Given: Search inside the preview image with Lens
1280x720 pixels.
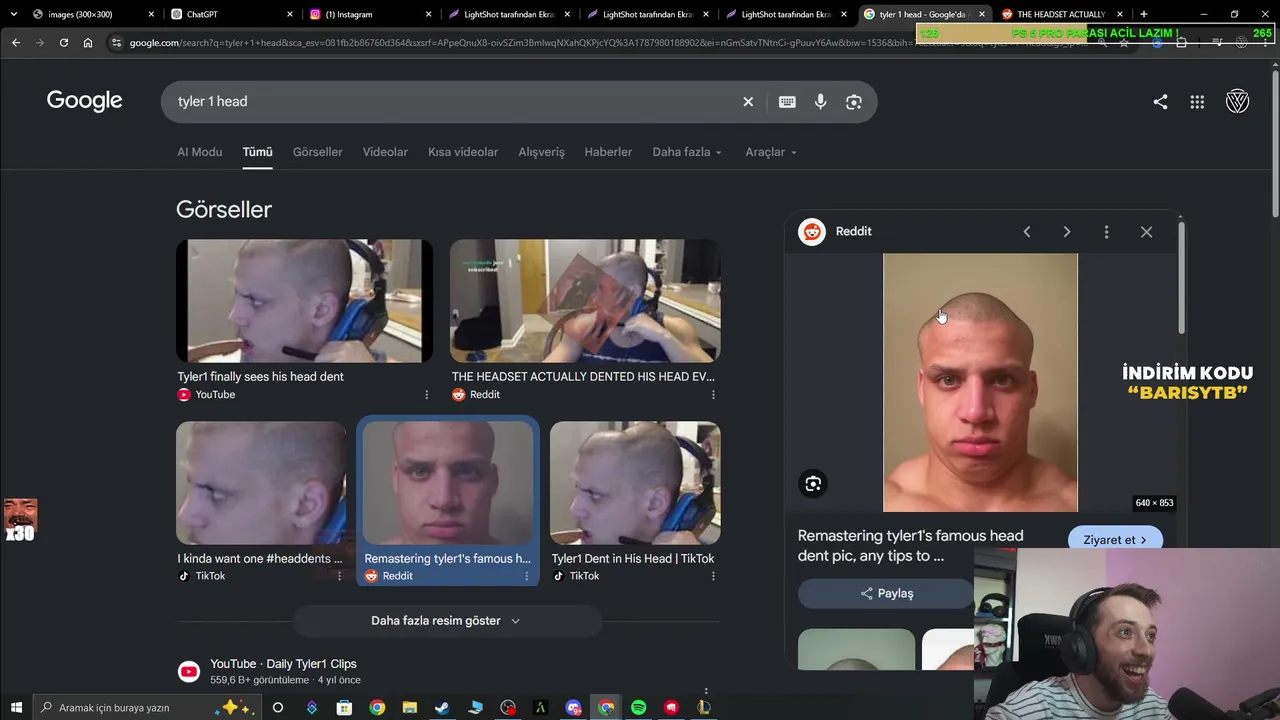Looking at the screenshot, I should [813, 484].
